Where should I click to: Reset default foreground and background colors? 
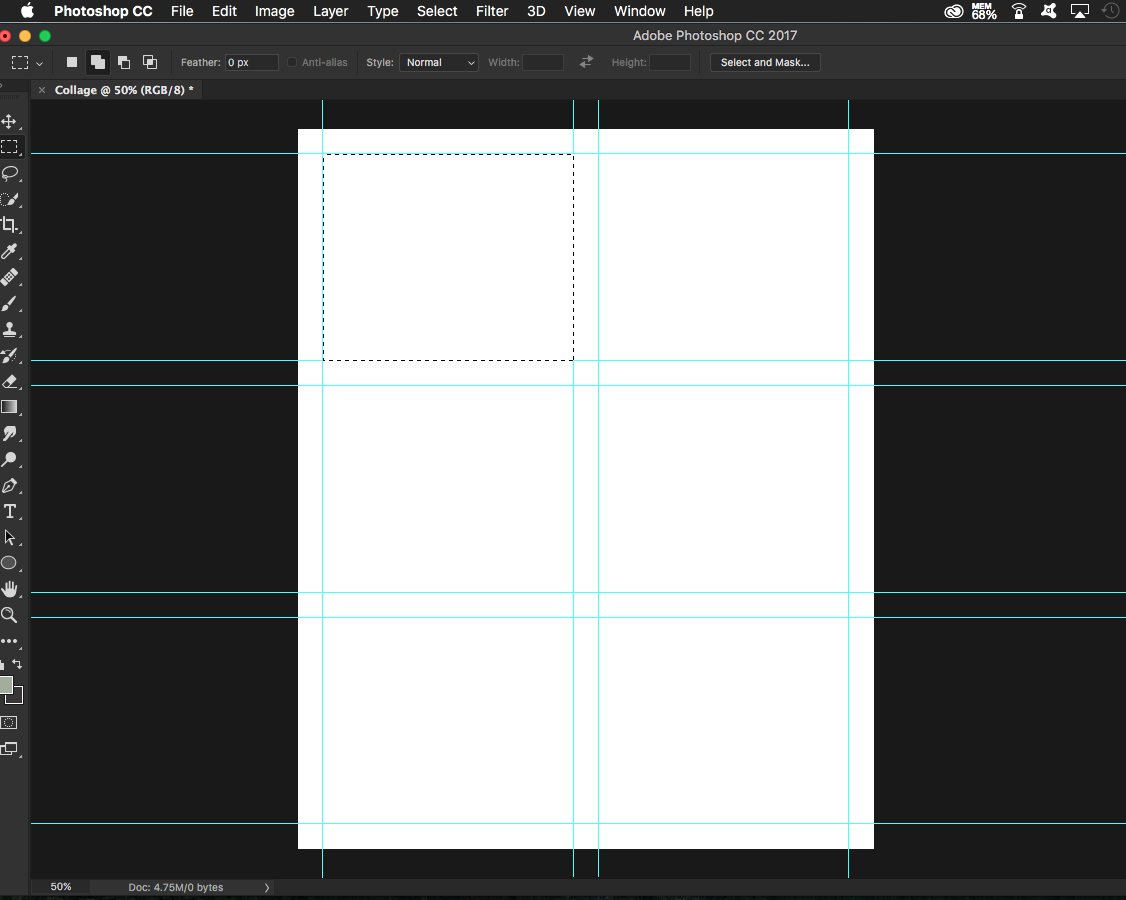[x=2, y=665]
